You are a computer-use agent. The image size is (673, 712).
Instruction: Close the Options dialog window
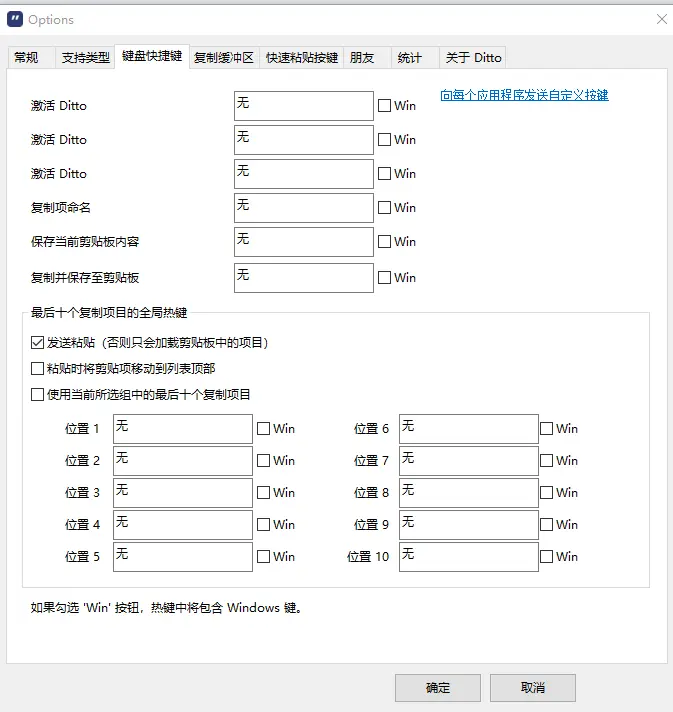point(662,19)
